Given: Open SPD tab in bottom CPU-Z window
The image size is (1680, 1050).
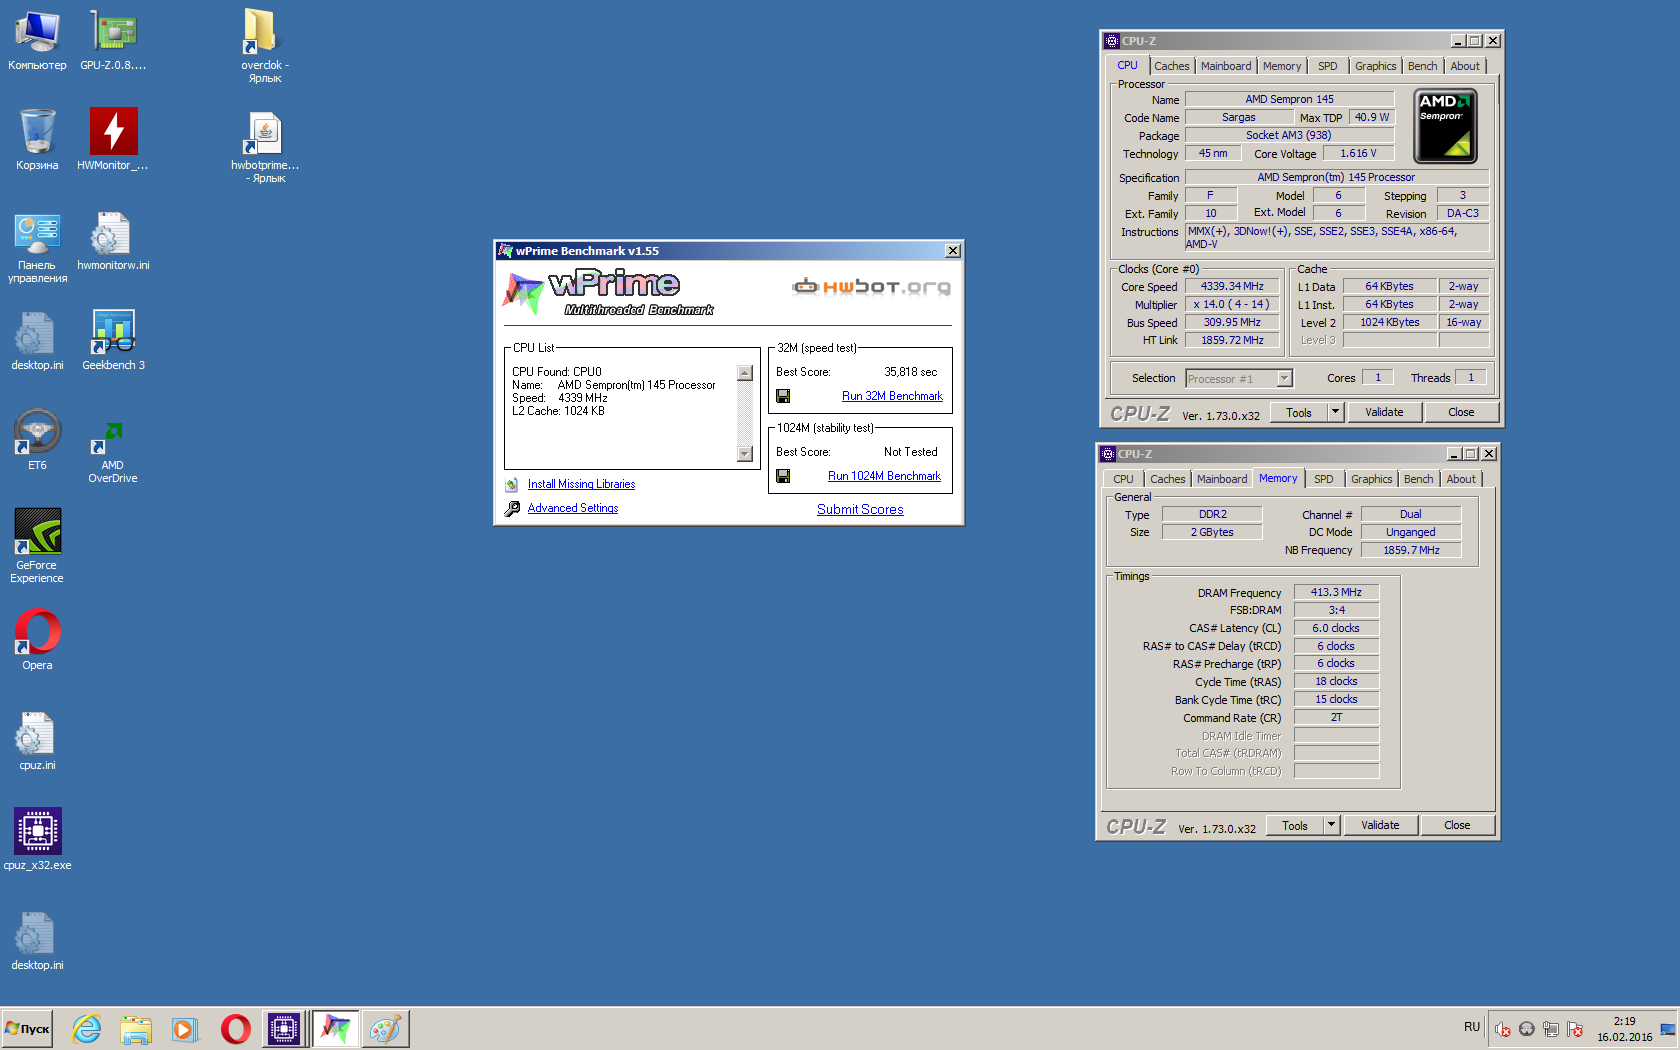Looking at the screenshot, I should [1323, 479].
